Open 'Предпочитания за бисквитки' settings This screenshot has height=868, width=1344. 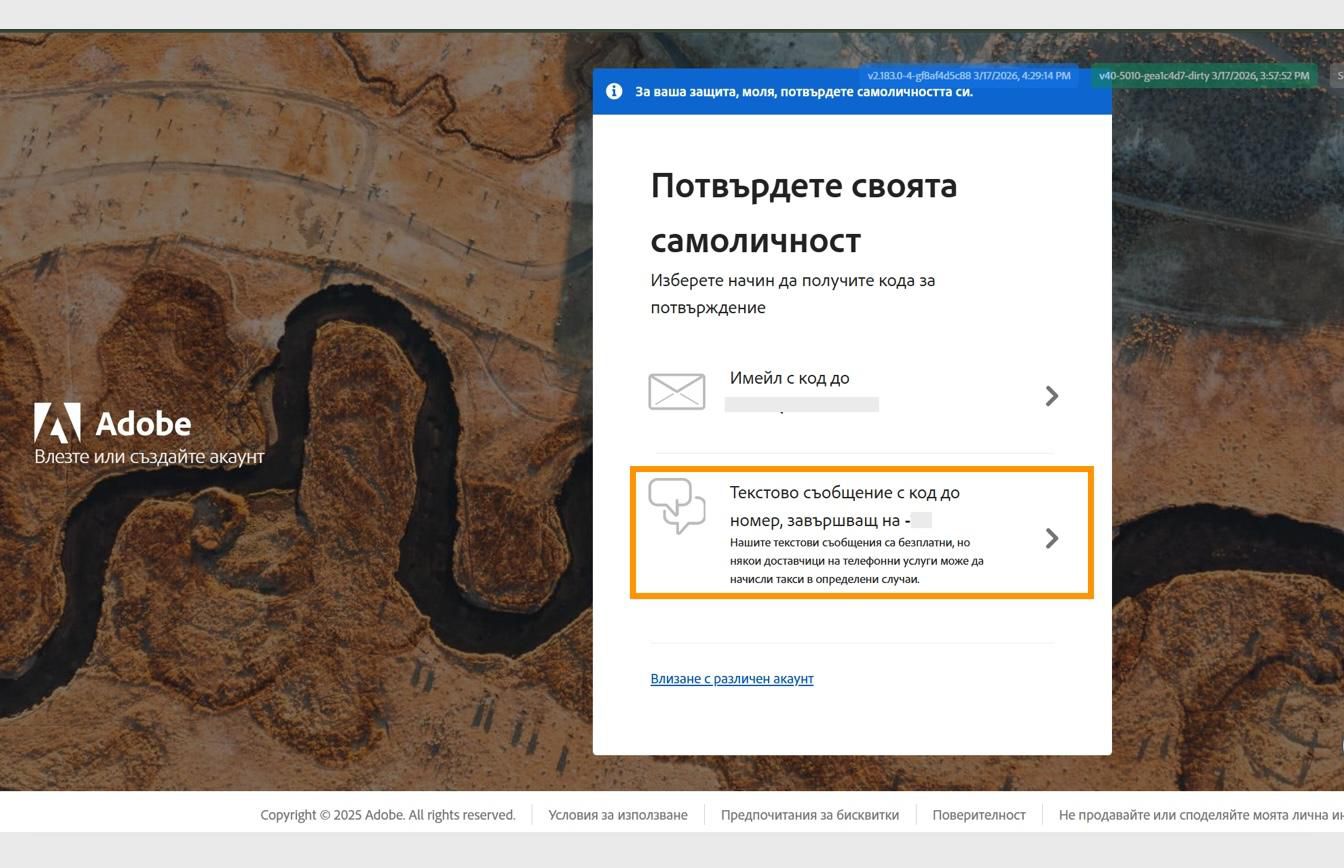coord(810,814)
